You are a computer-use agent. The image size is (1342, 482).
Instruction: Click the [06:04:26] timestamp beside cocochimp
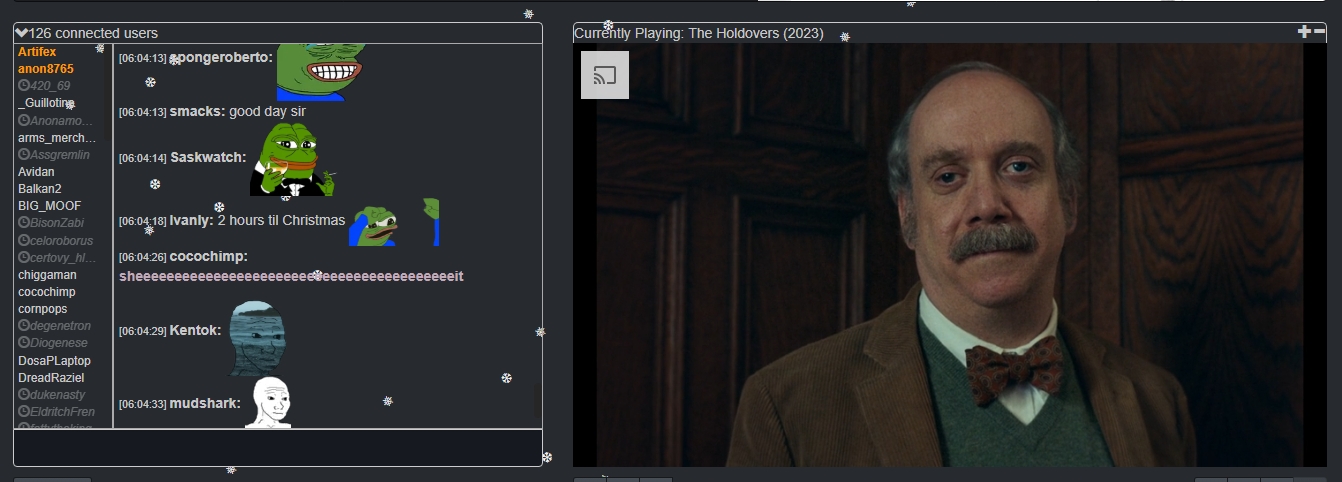pos(143,257)
